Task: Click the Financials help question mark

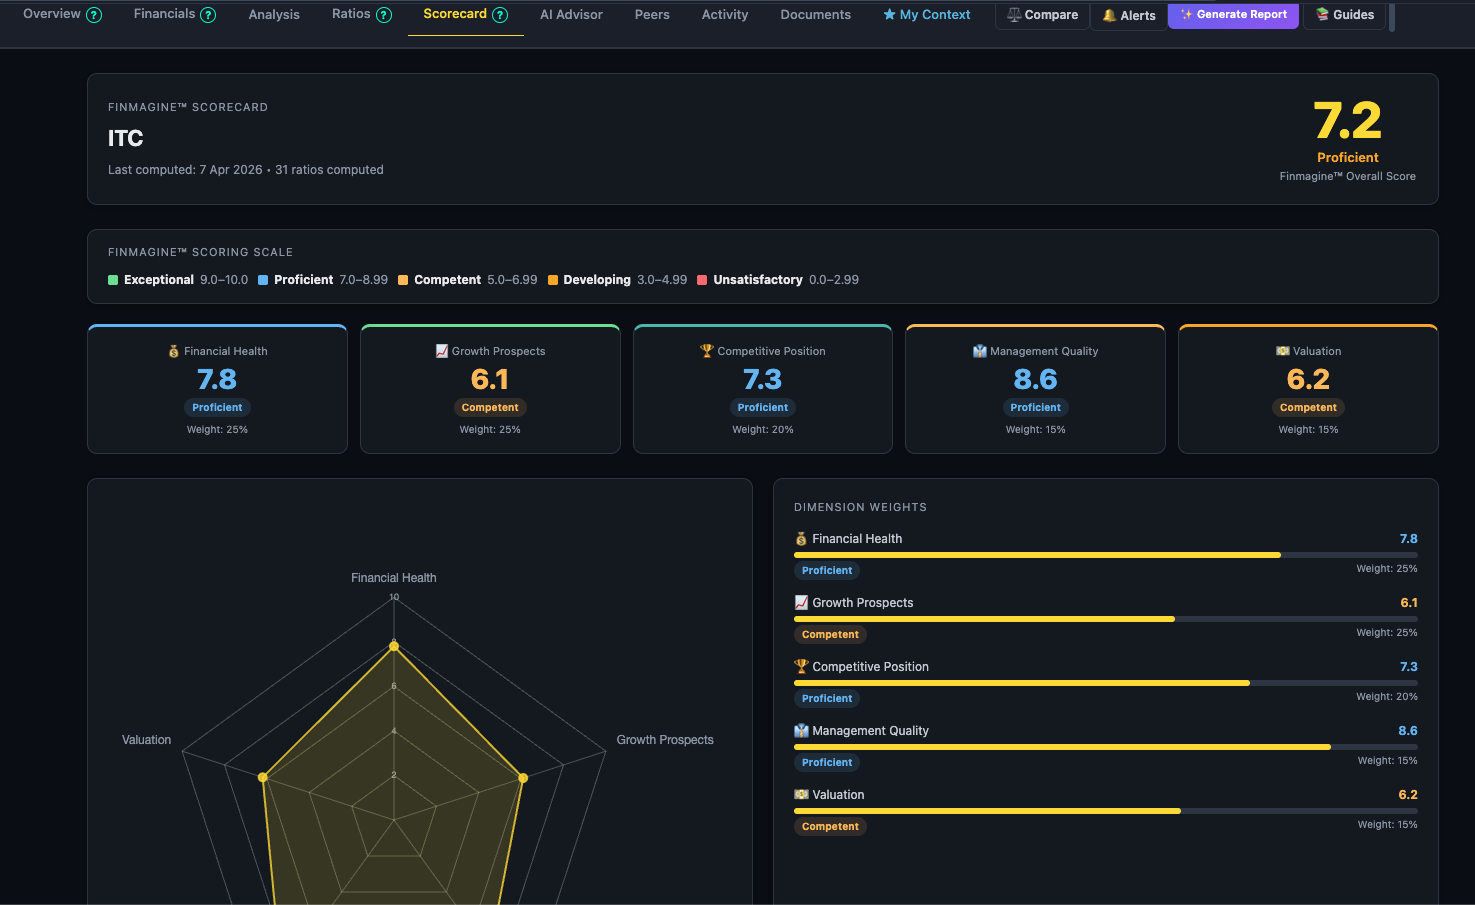Action: click(x=207, y=14)
